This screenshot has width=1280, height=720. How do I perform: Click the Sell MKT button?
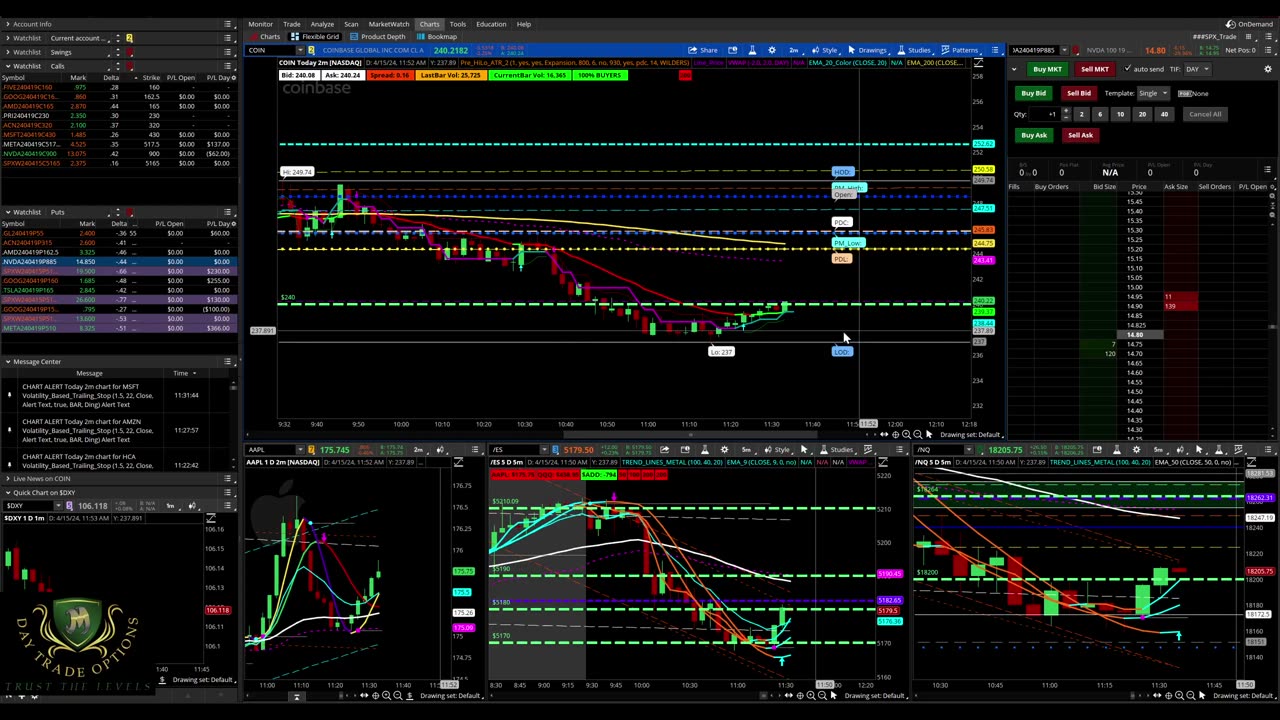tap(1094, 69)
